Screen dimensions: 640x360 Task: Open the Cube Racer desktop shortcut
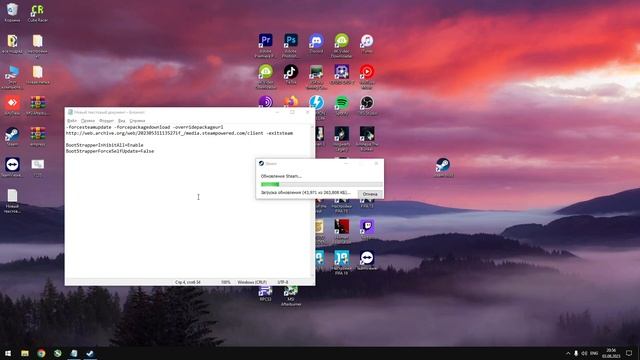pyautogui.click(x=38, y=12)
